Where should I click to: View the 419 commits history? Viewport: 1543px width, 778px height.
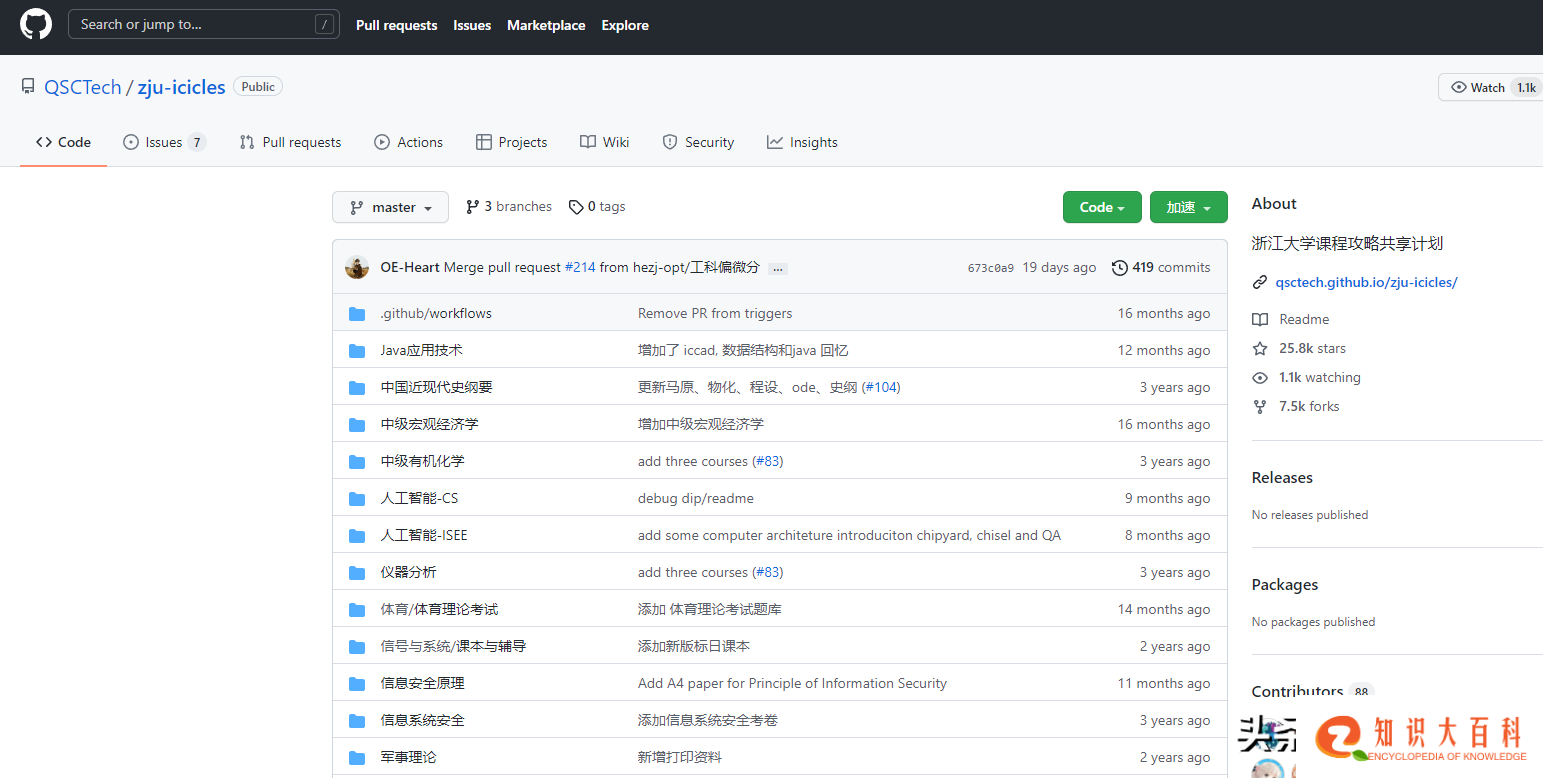click(x=1161, y=267)
